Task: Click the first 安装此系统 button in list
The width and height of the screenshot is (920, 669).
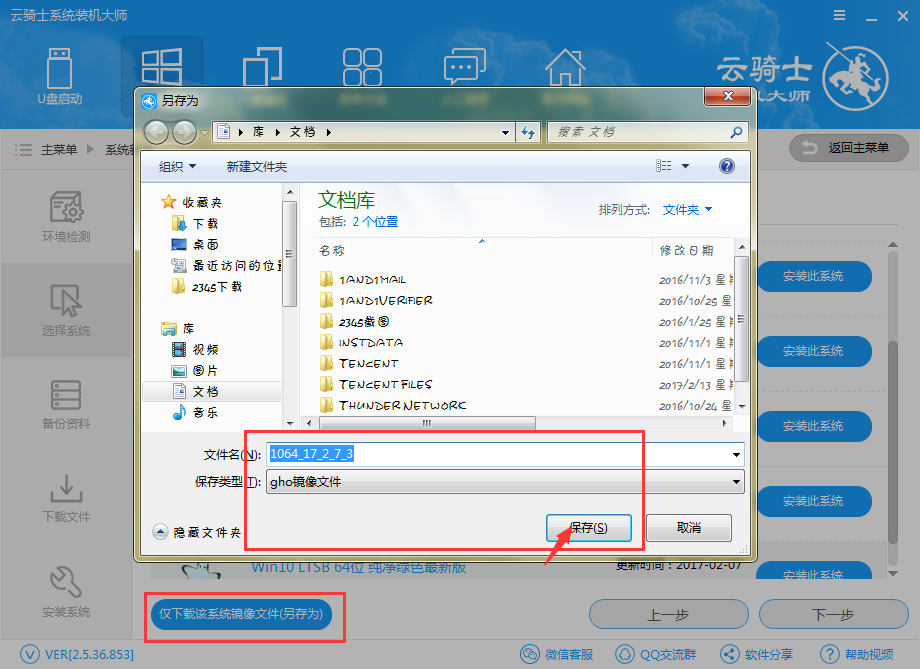Action: pyautogui.click(x=814, y=276)
